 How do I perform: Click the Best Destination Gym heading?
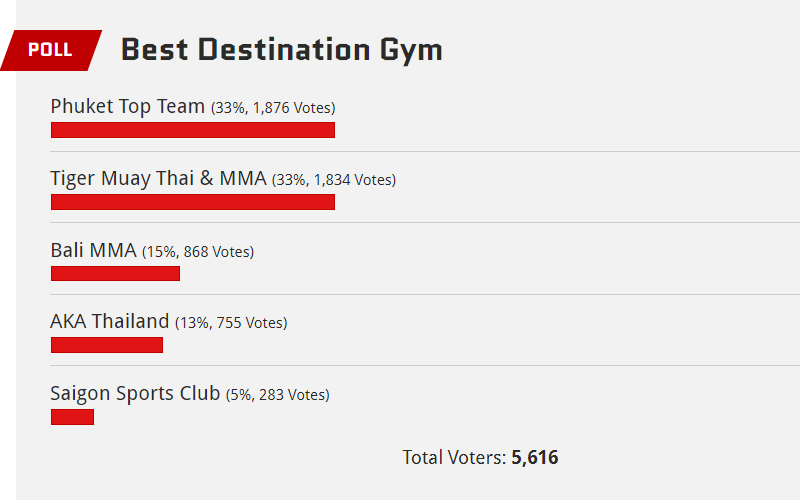[x=282, y=50]
